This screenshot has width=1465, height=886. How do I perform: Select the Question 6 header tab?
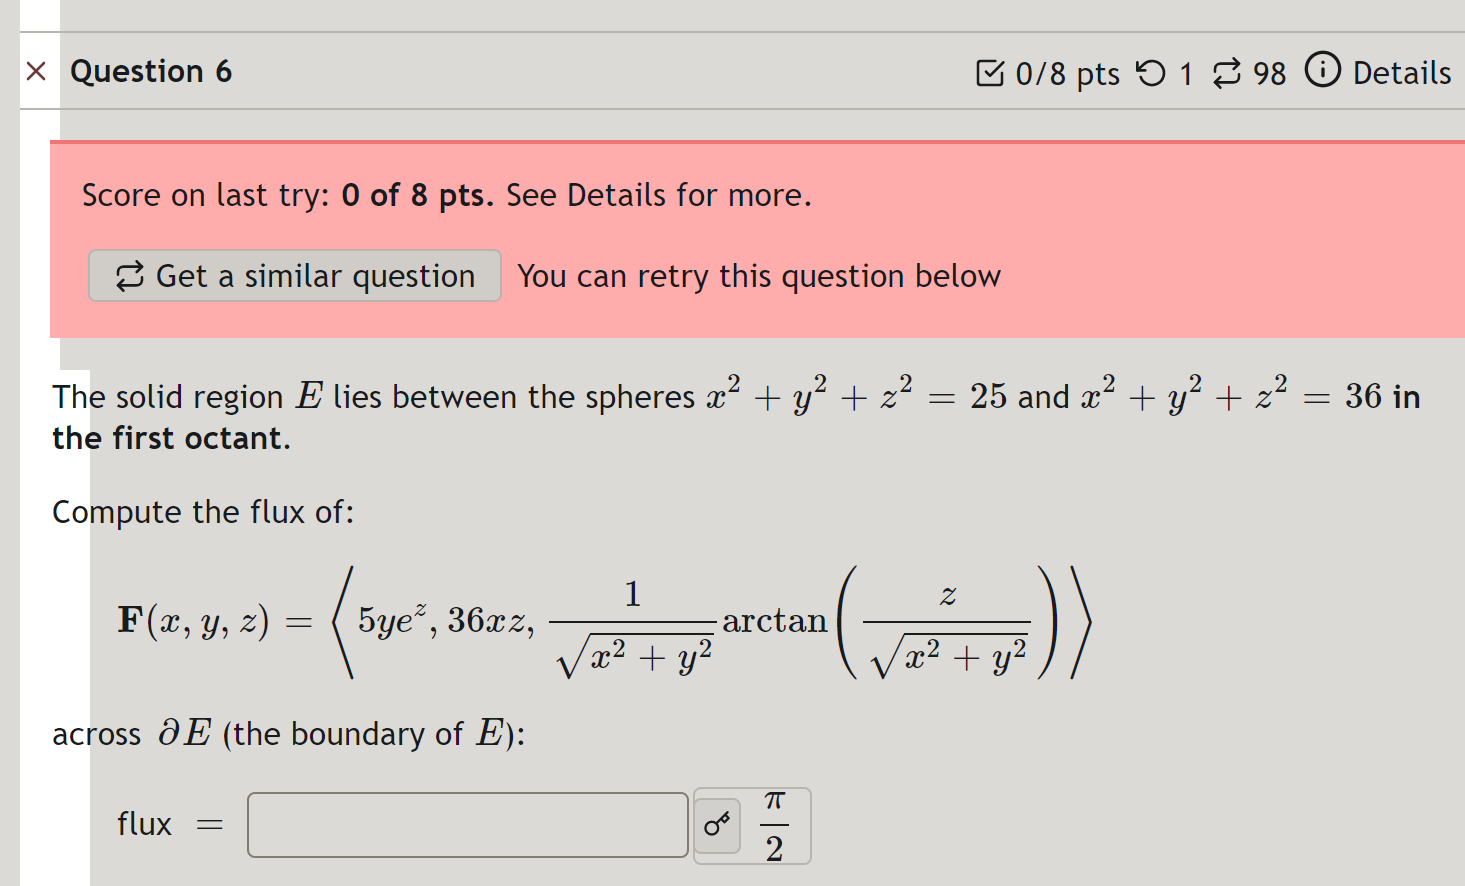151,71
